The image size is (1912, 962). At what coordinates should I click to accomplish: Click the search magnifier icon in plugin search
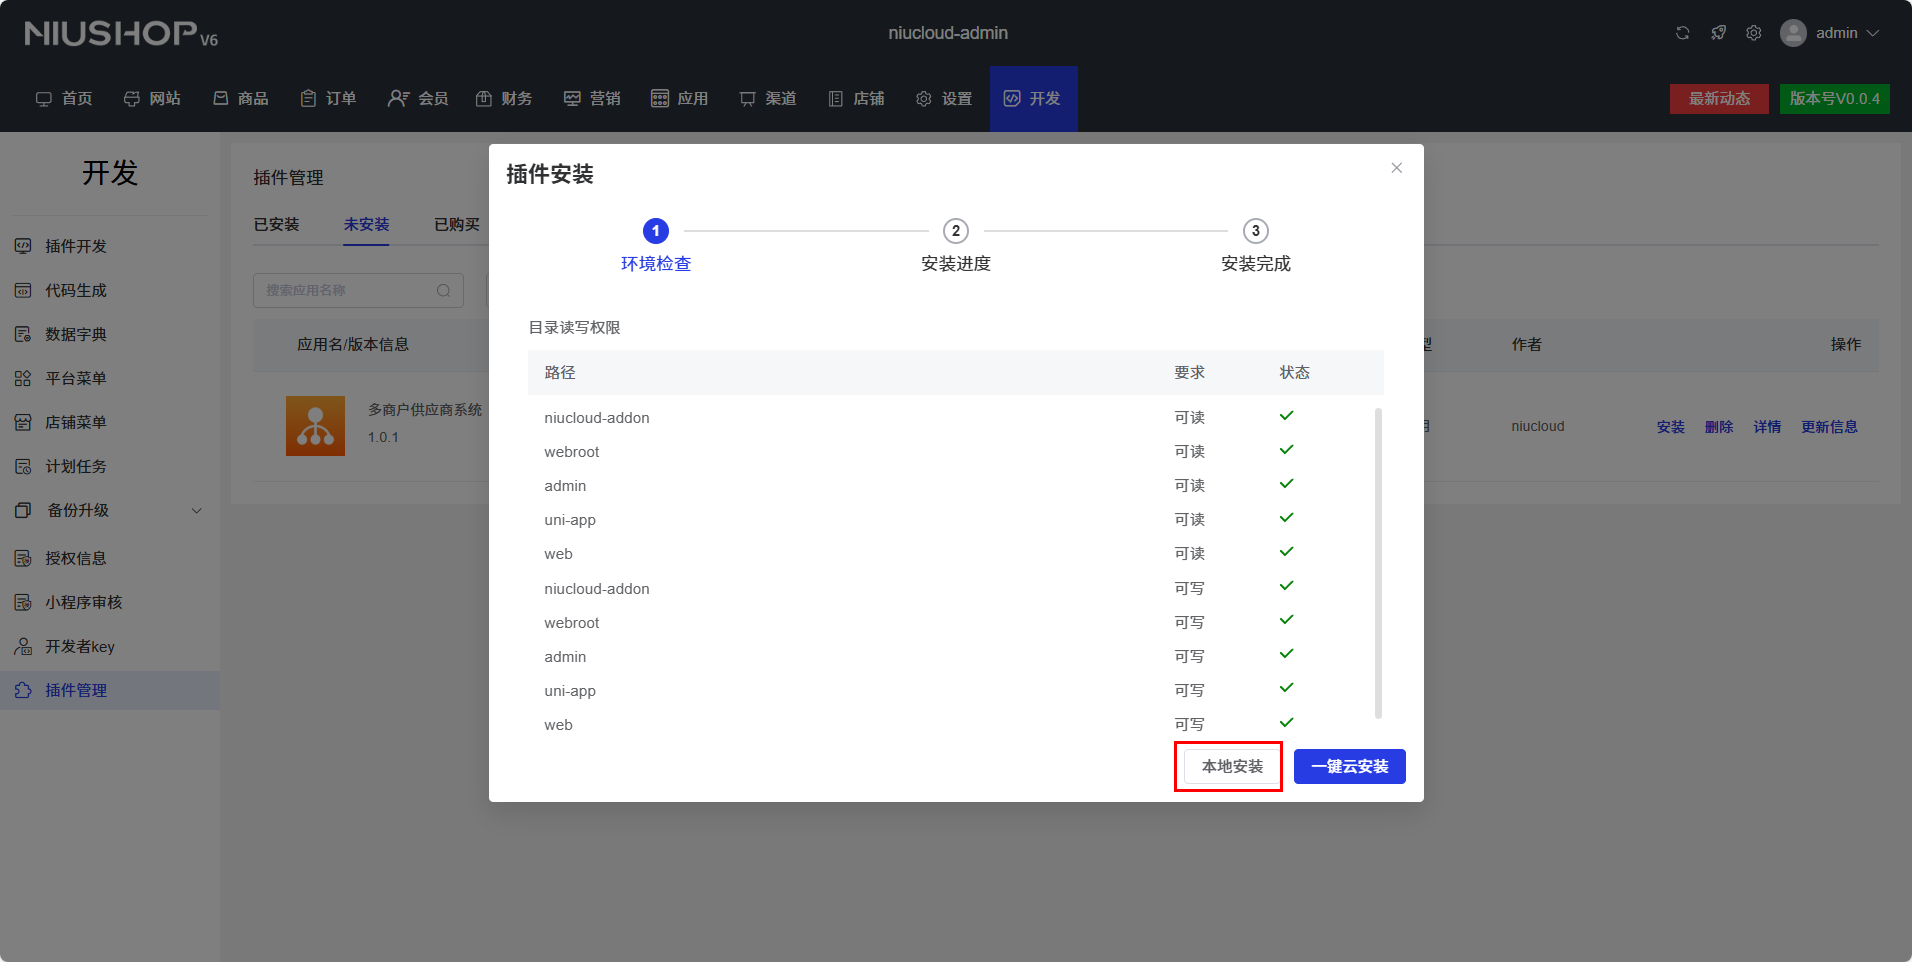point(443,291)
